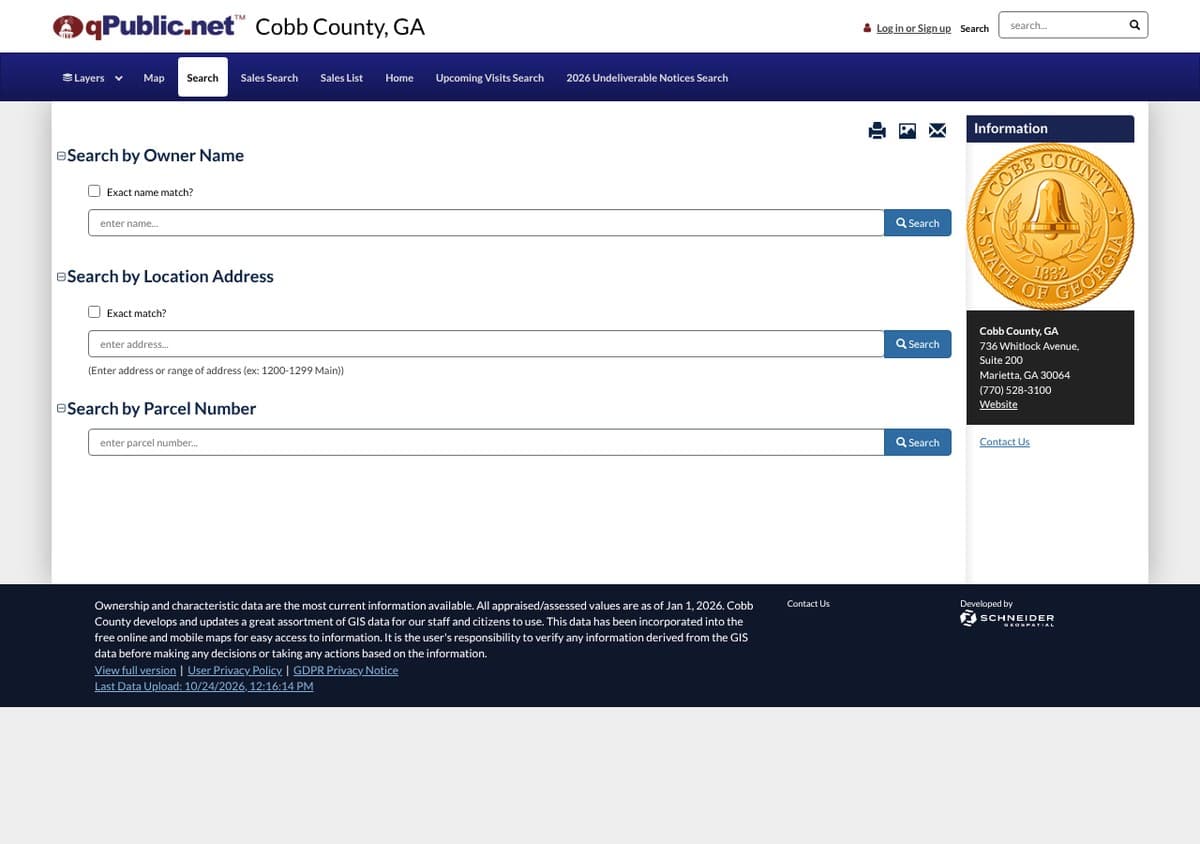Collapse the Search by Location Address section
This screenshot has width=1200, height=844.
click(x=61, y=277)
